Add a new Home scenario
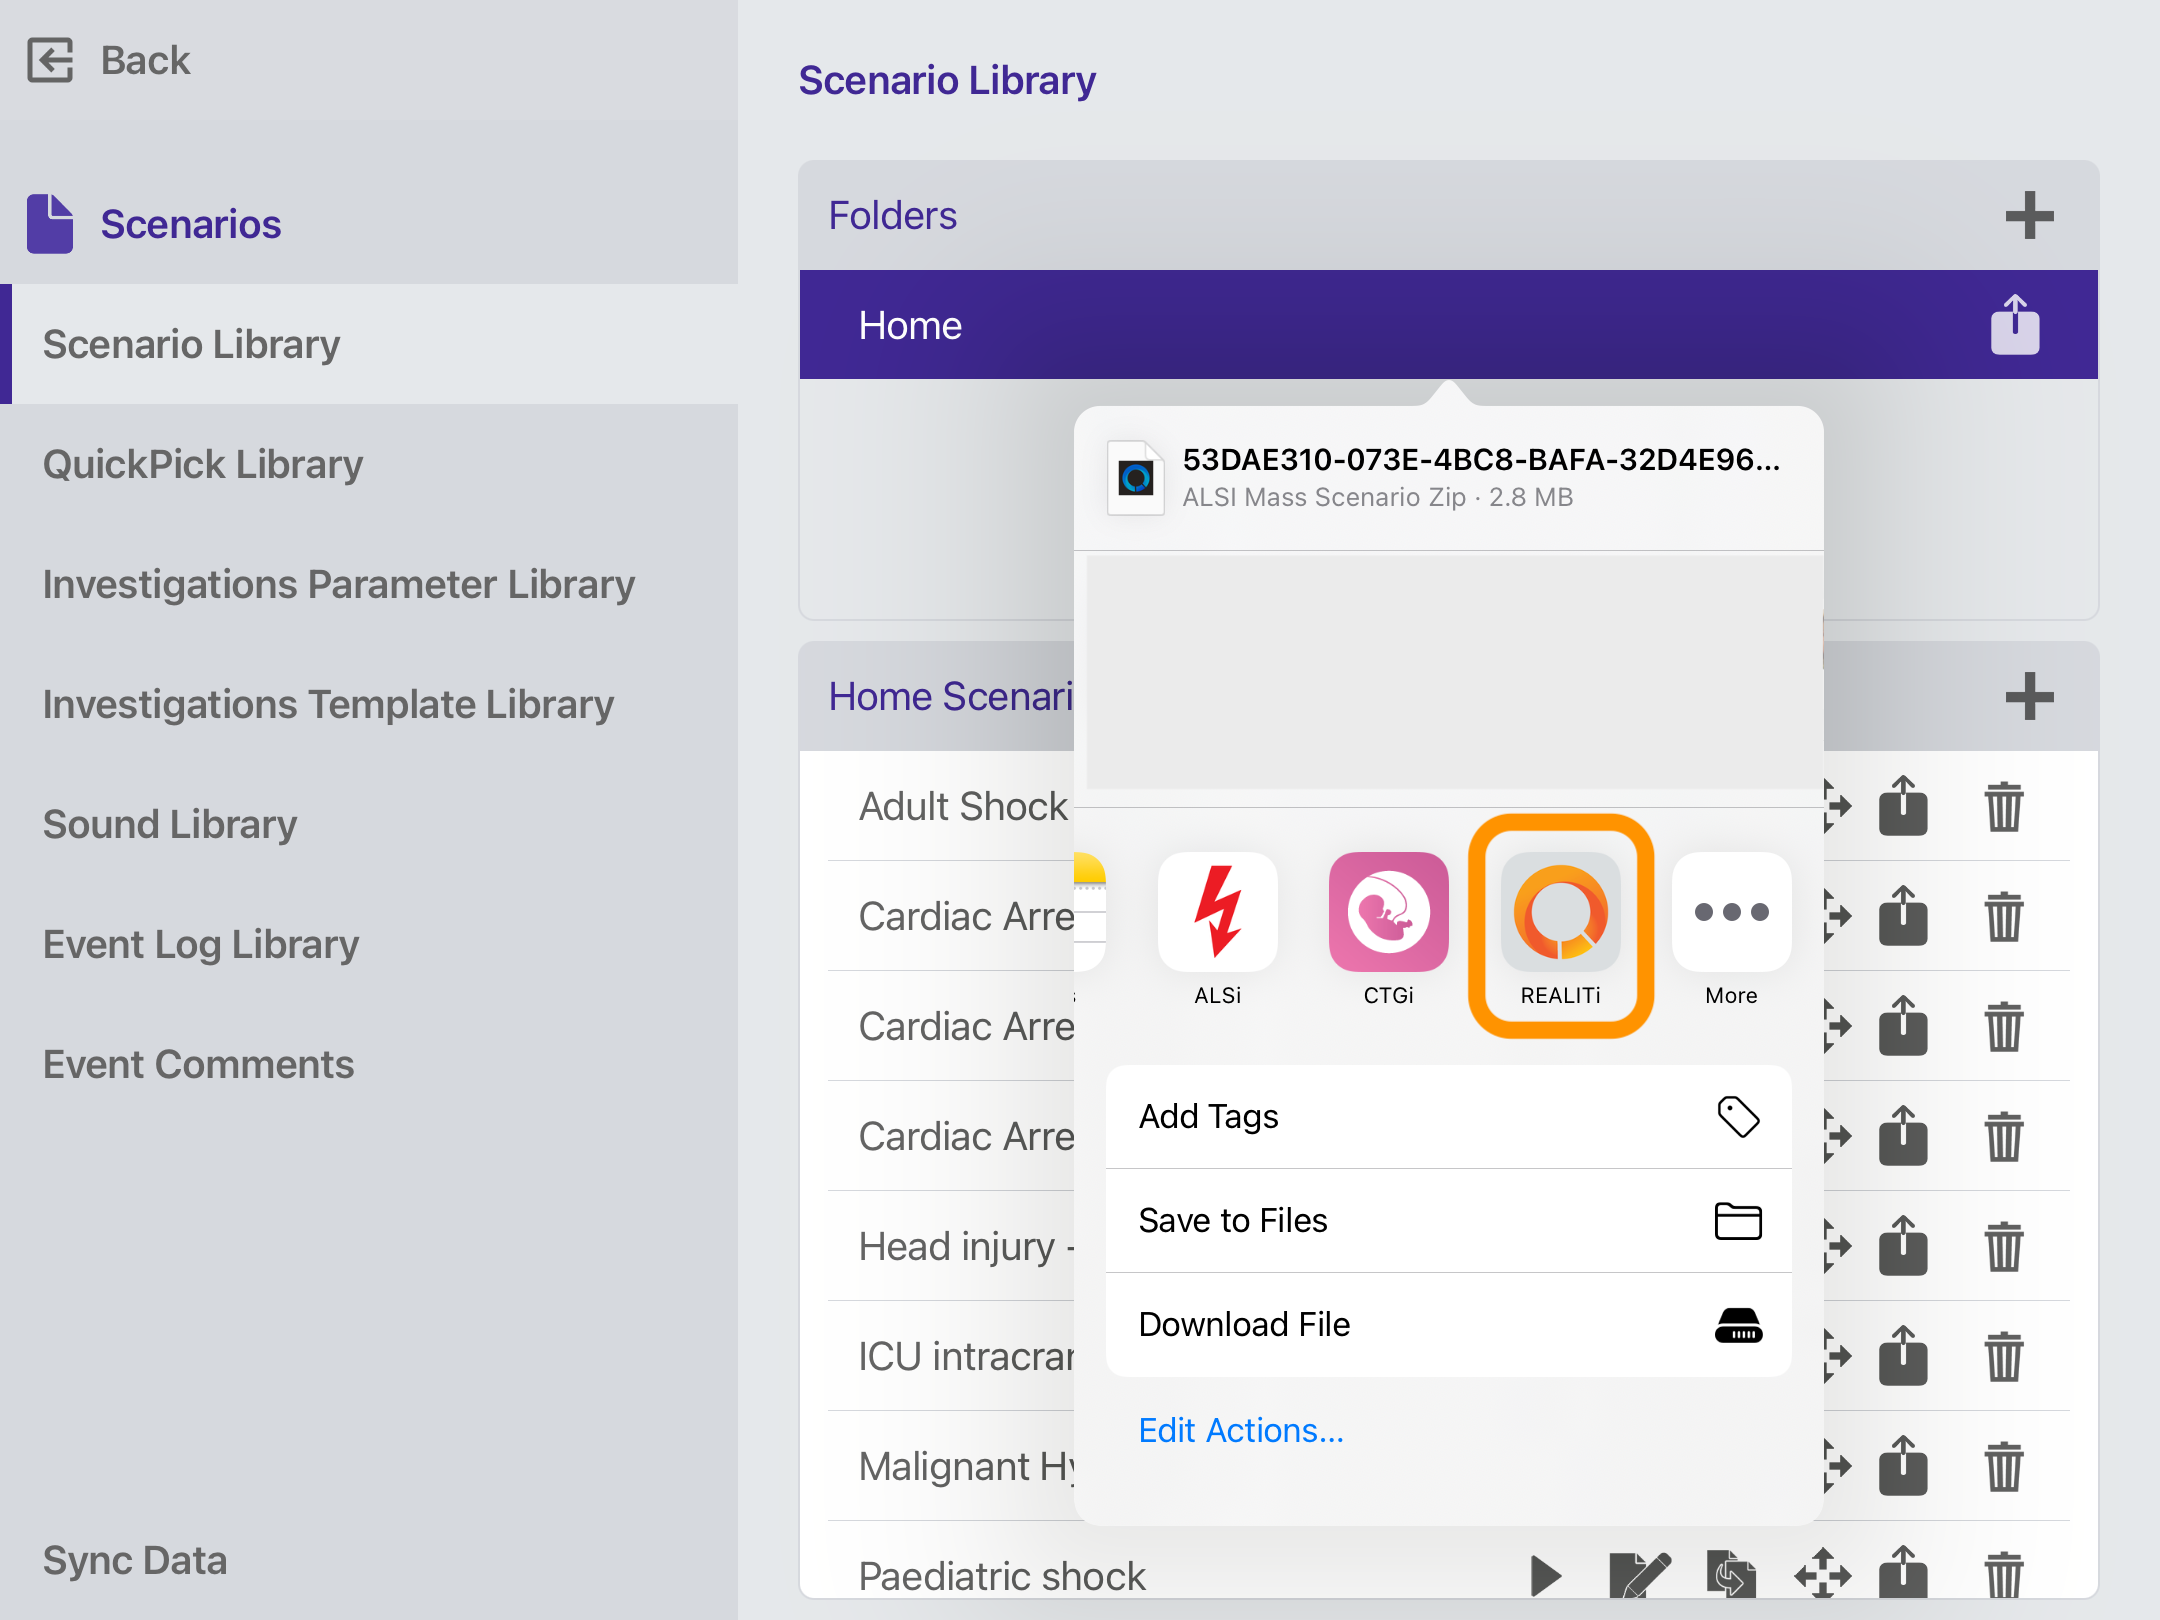This screenshot has height=1620, width=2160. point(2029,696)
